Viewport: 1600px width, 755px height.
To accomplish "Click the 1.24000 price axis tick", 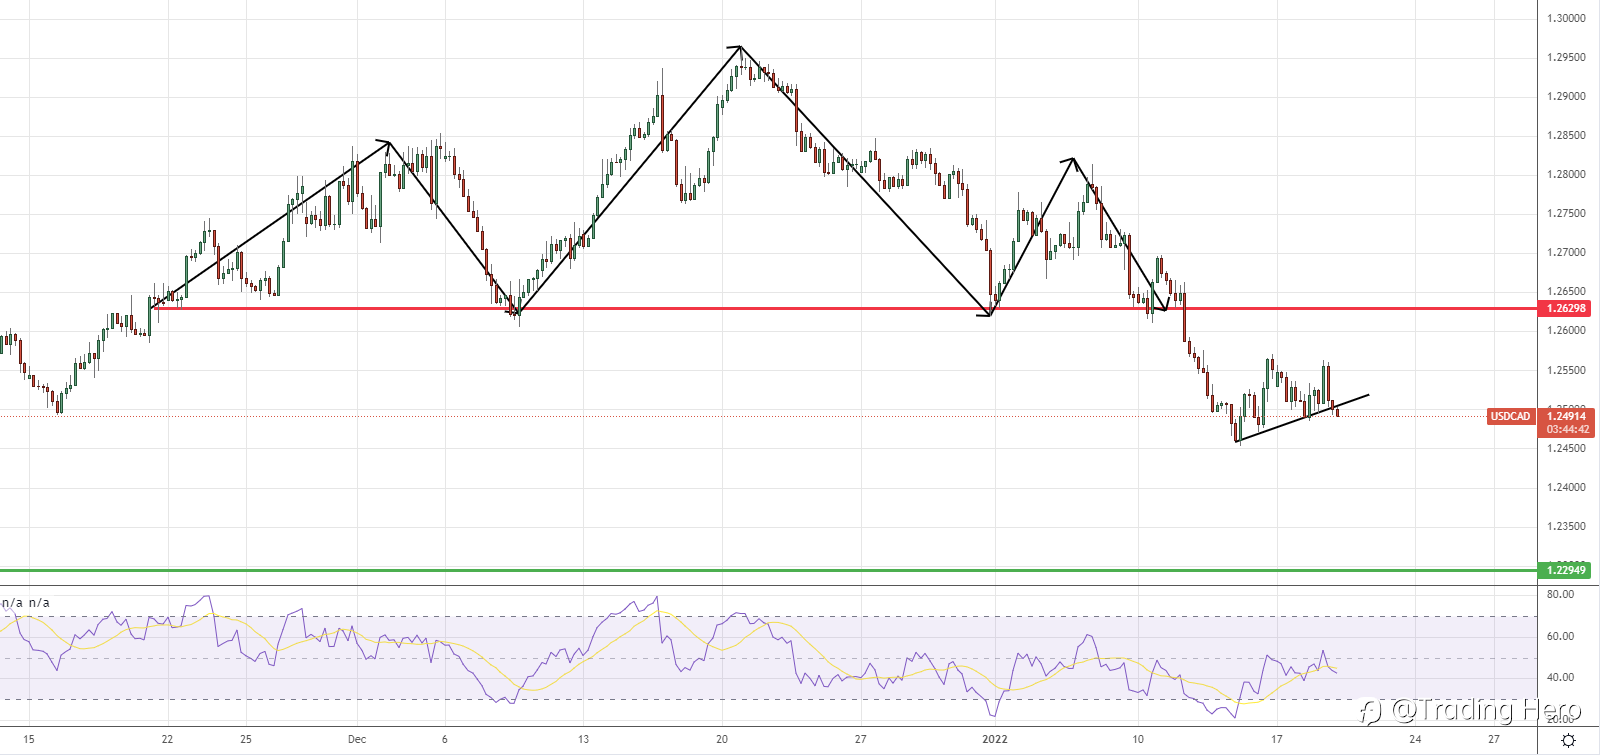I will coord(1566,487).
